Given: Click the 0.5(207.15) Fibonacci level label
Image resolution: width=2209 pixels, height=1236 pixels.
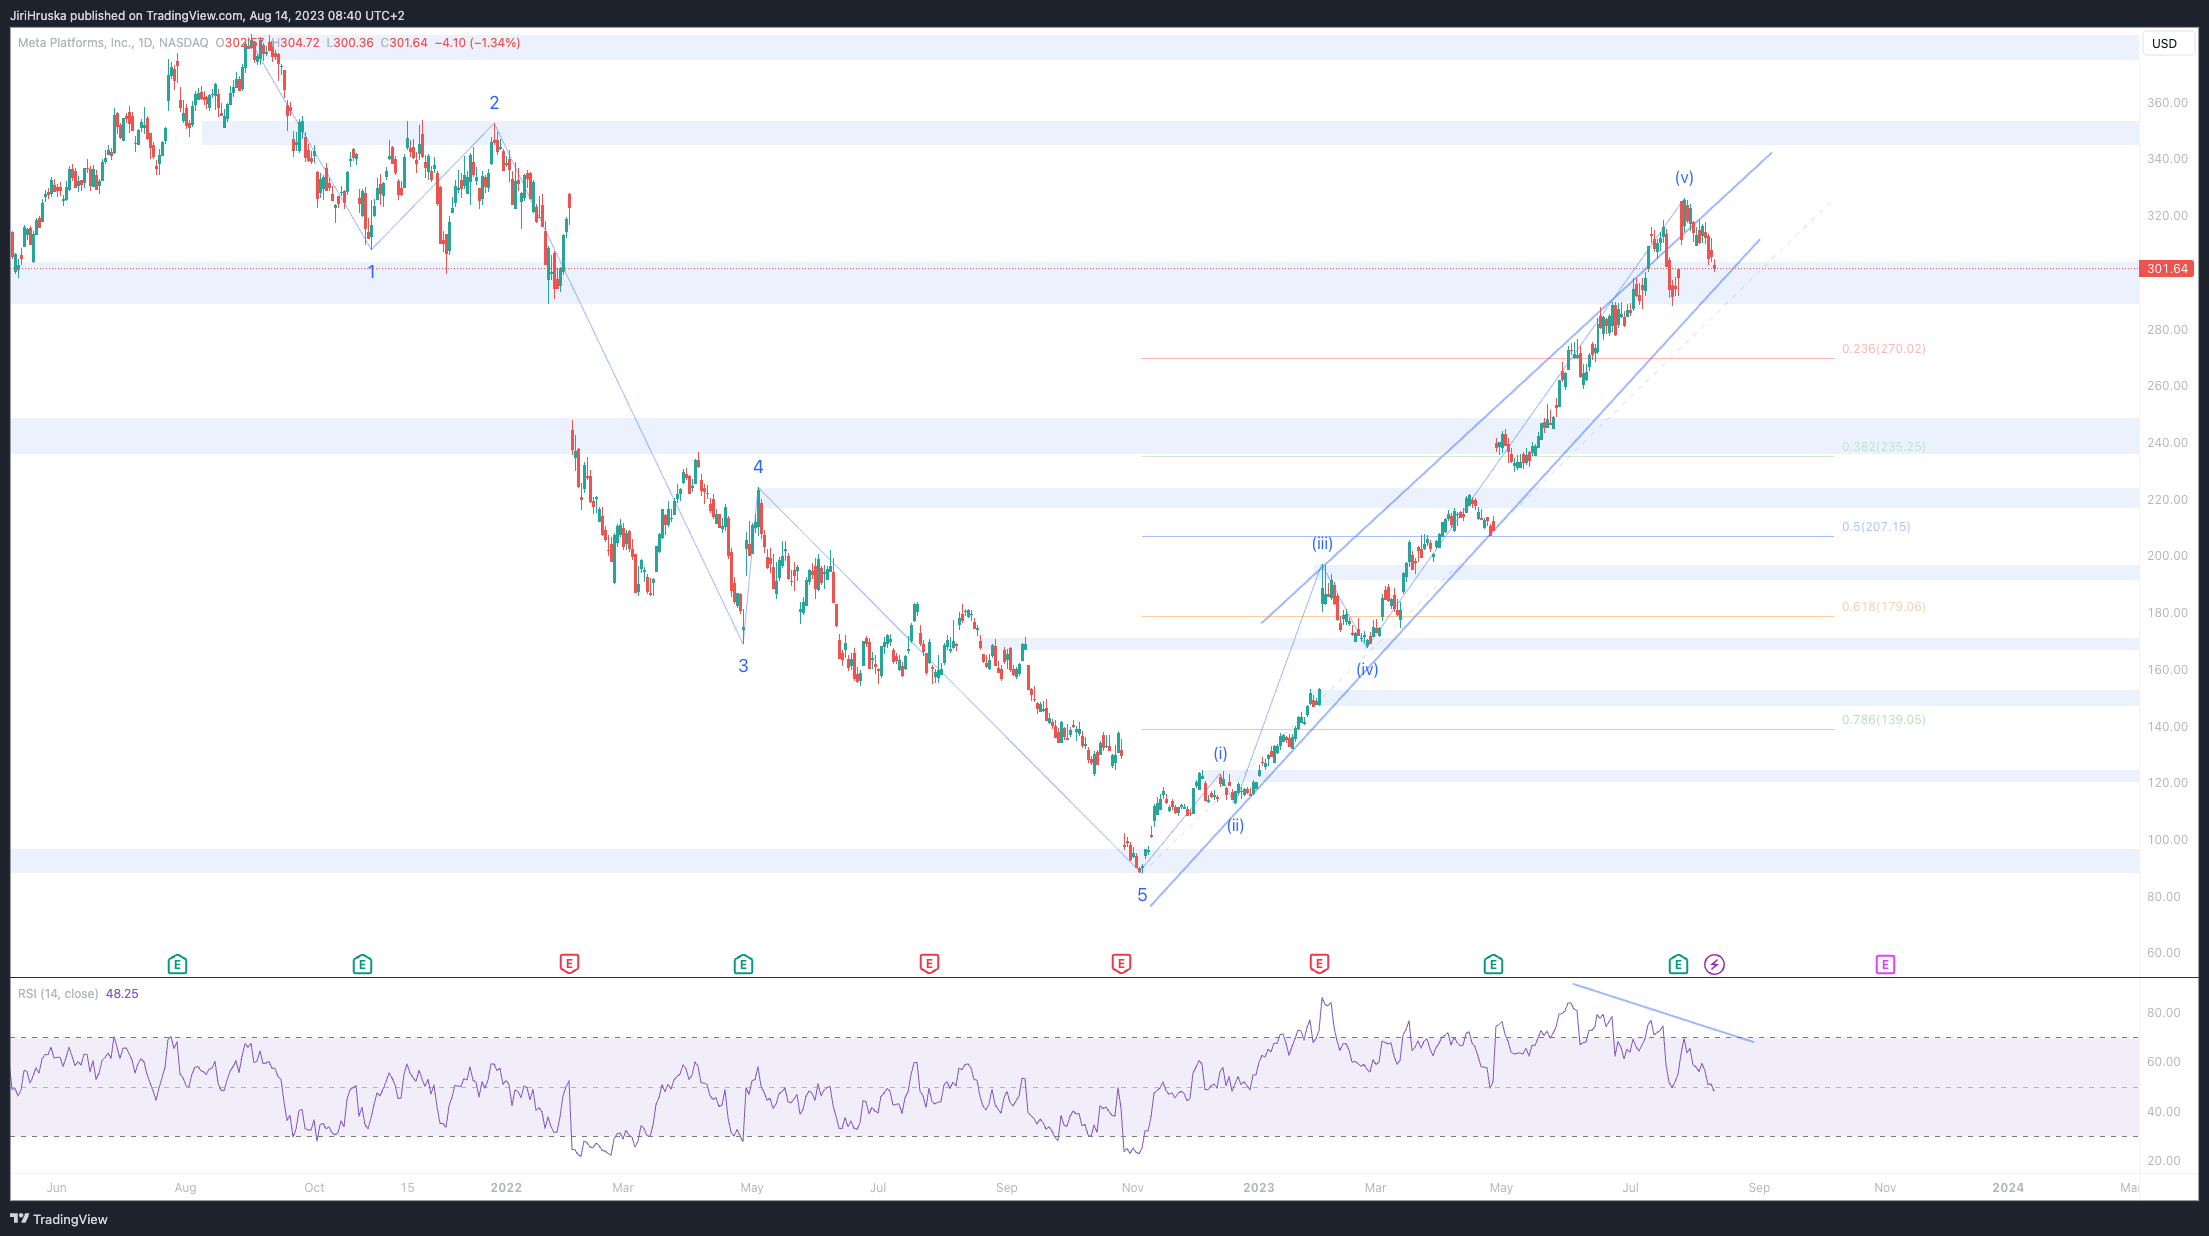Looking at the screenshot, I should pyautogui.click(x=1875, y=526).
